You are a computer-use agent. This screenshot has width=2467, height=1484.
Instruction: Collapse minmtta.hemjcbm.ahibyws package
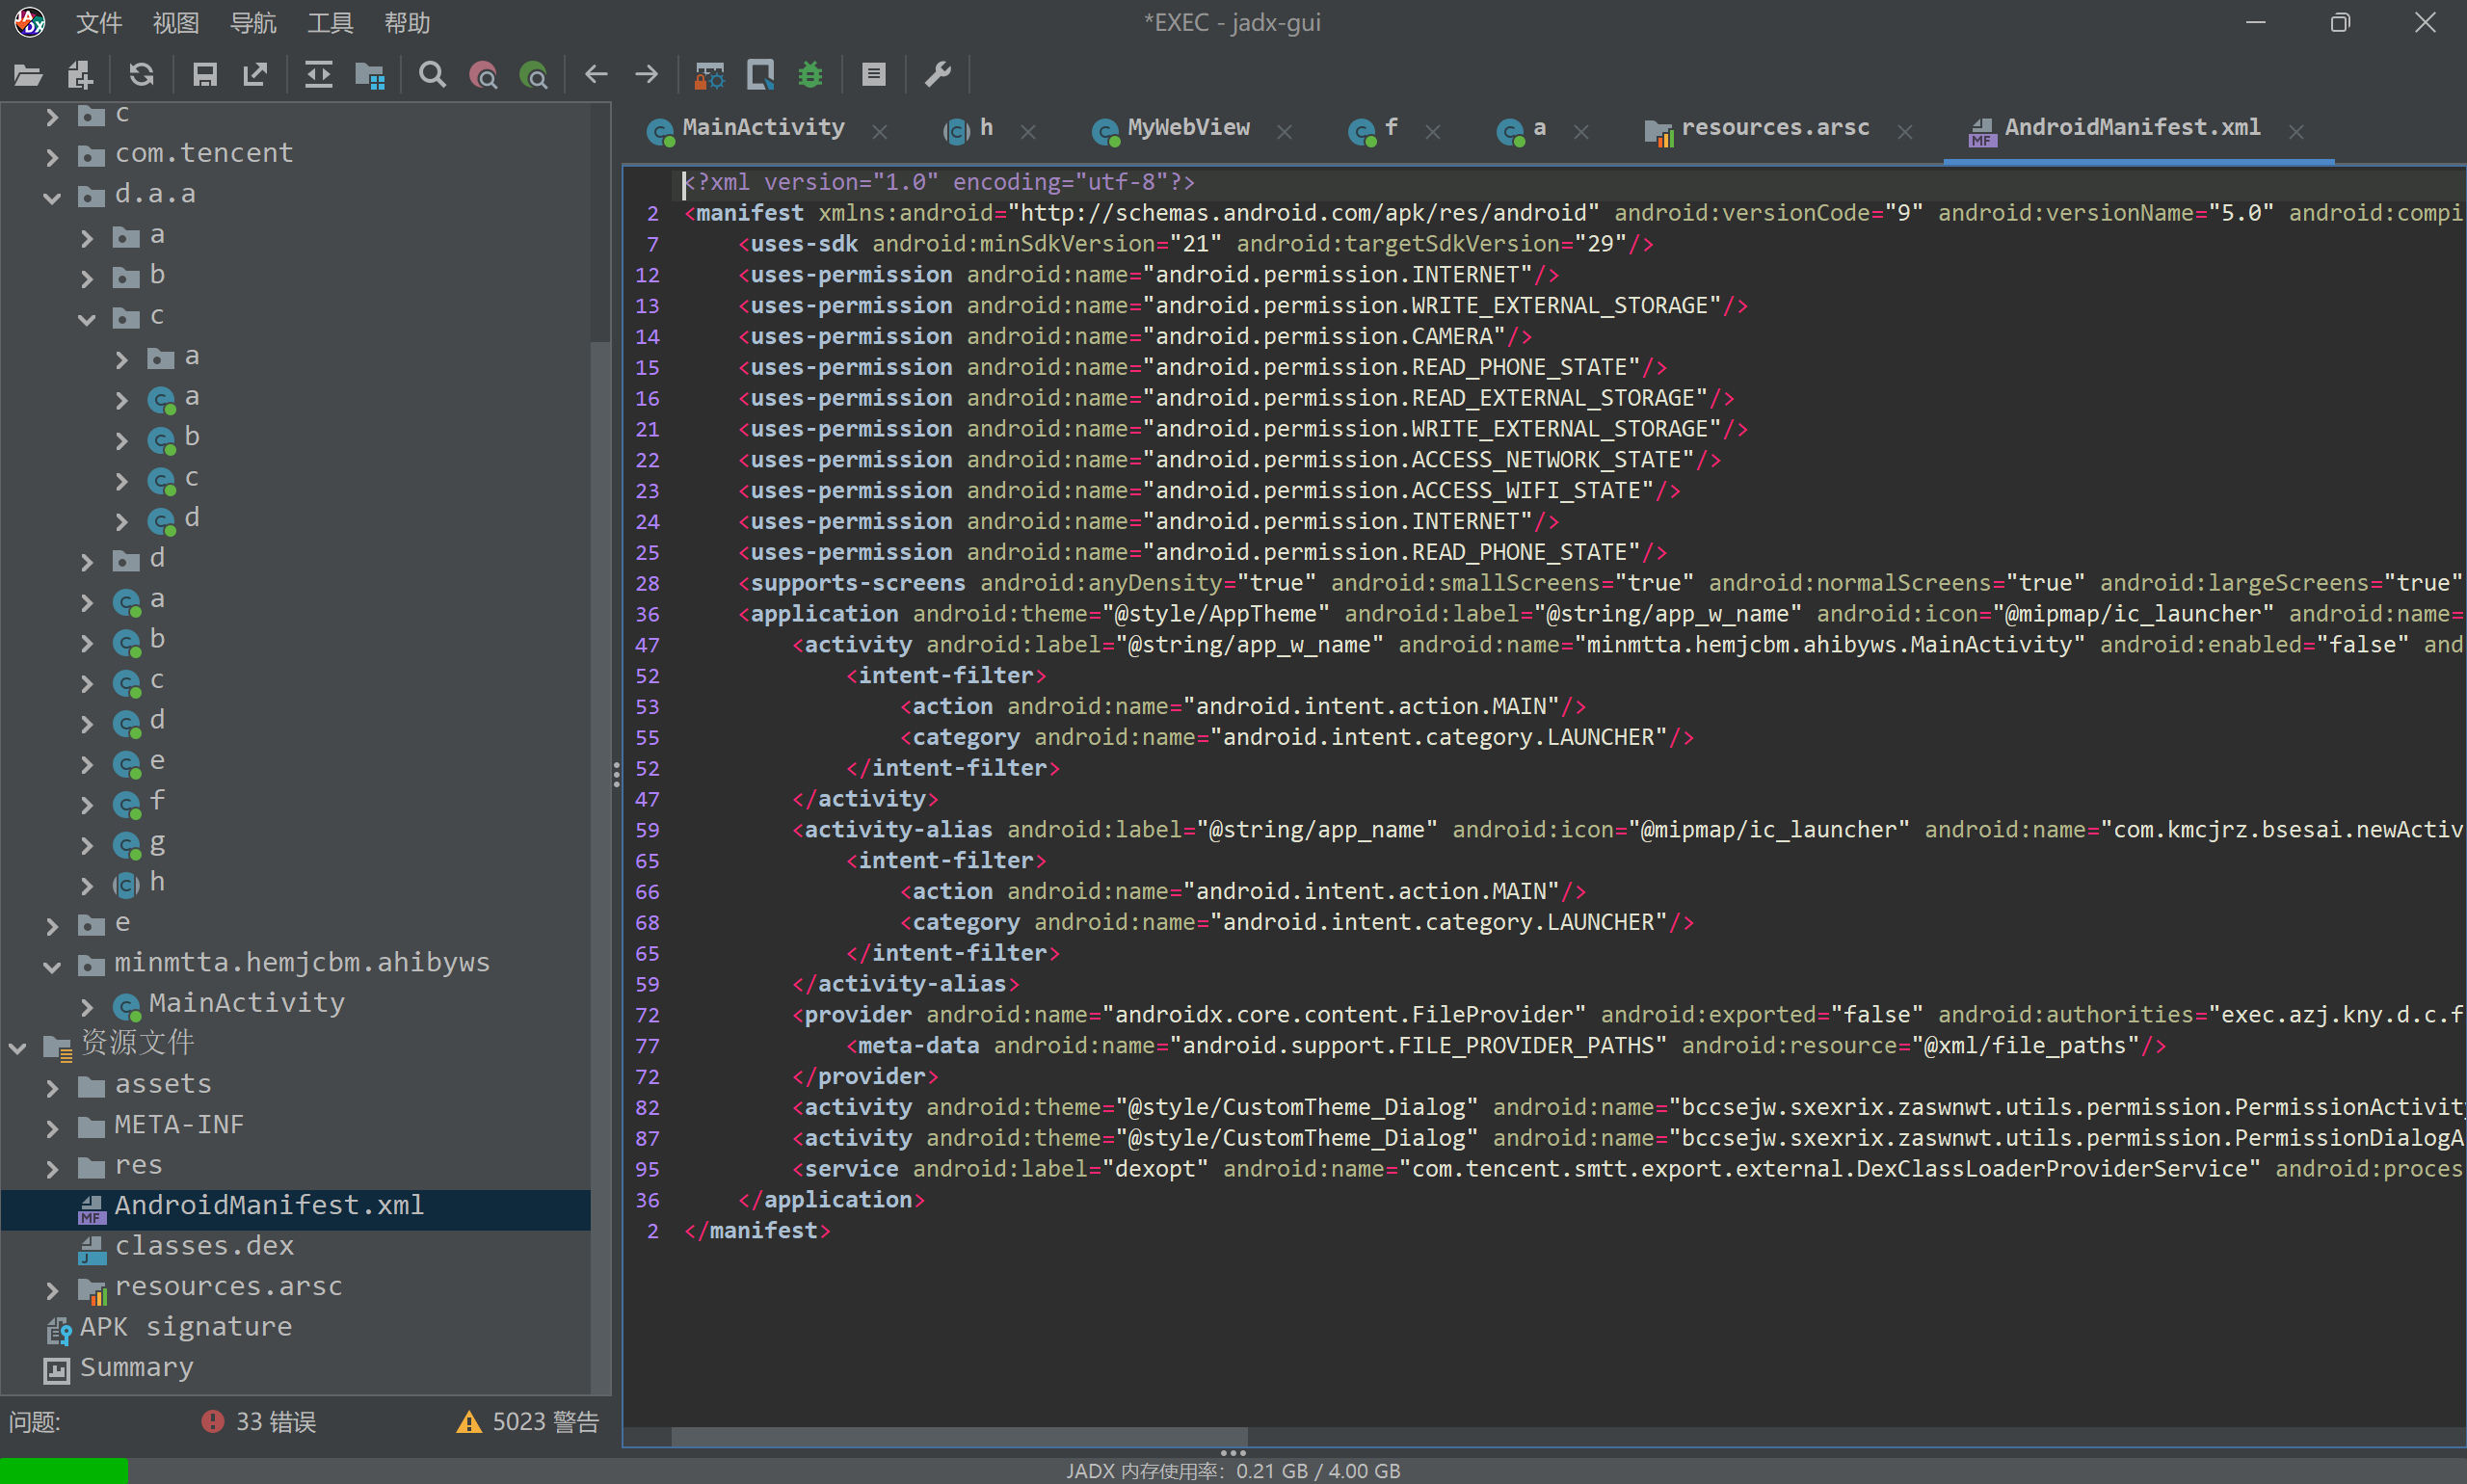52,965
